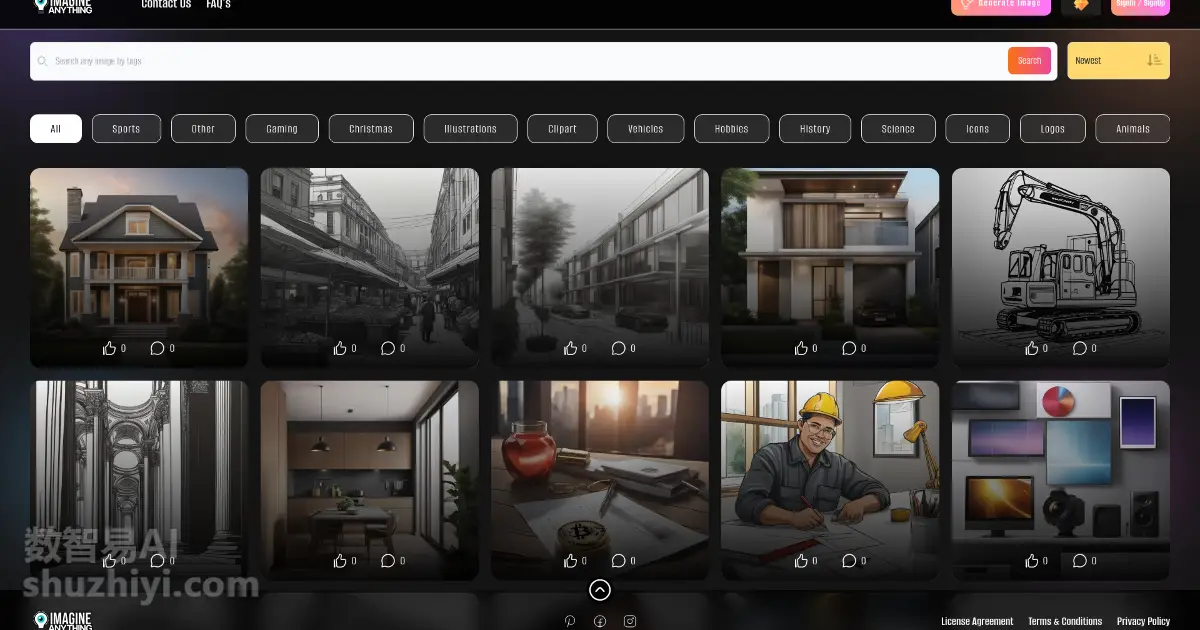Like the two-story dark roof house image
The width and height of the screenshot is (1200, 630).
coord(109,348)
